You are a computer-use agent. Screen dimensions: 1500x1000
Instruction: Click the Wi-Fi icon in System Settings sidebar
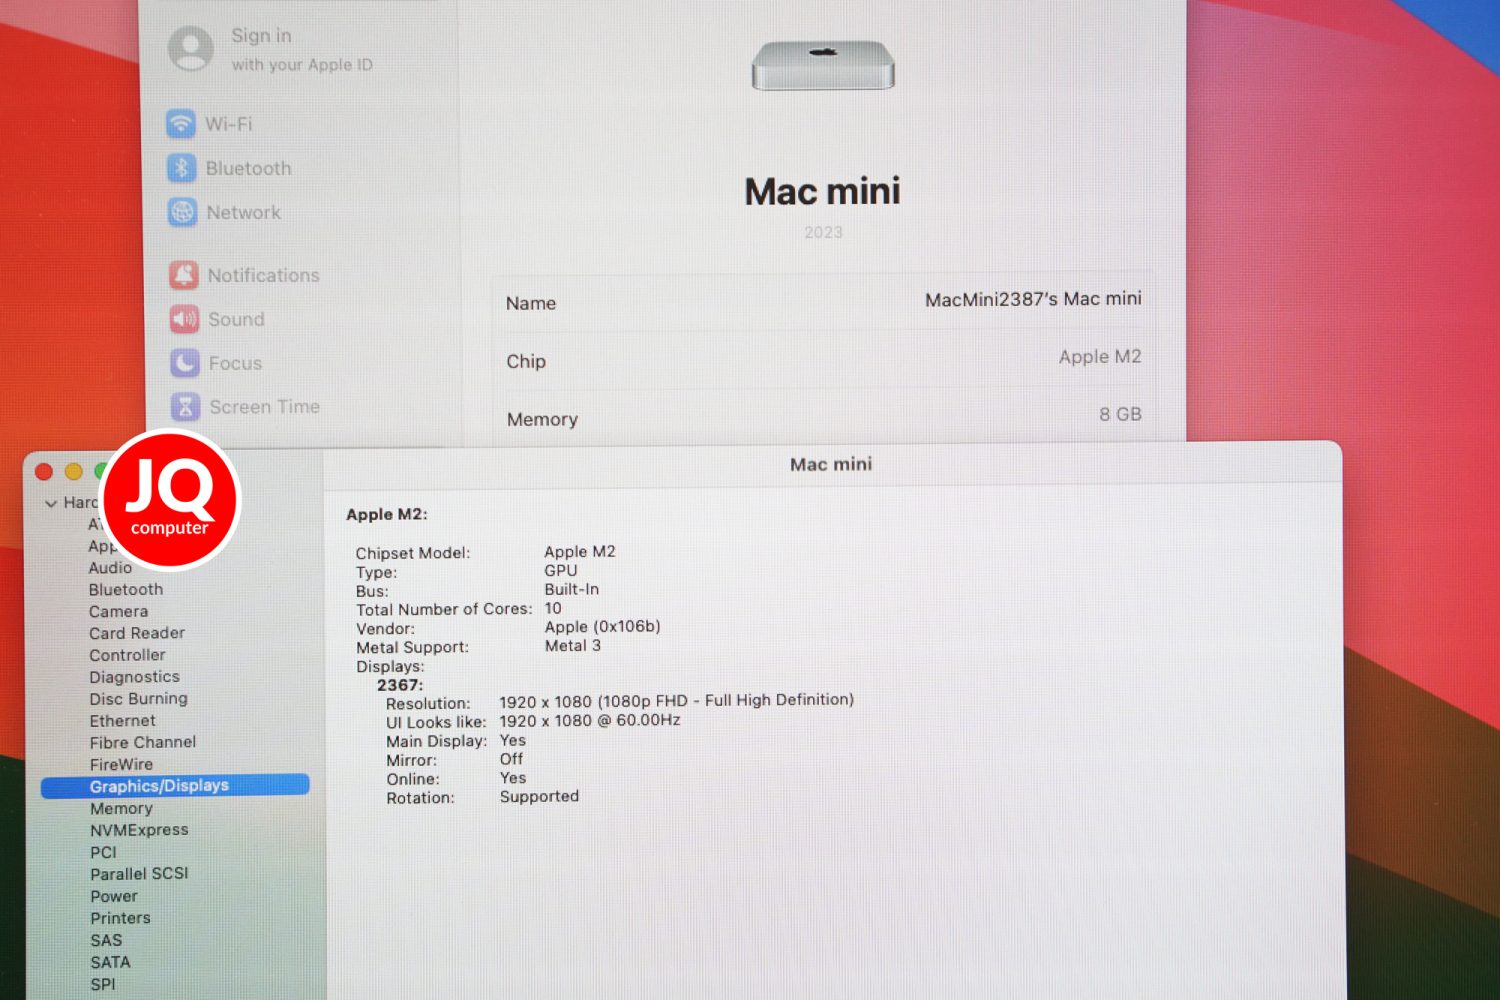tap(181, 124)
